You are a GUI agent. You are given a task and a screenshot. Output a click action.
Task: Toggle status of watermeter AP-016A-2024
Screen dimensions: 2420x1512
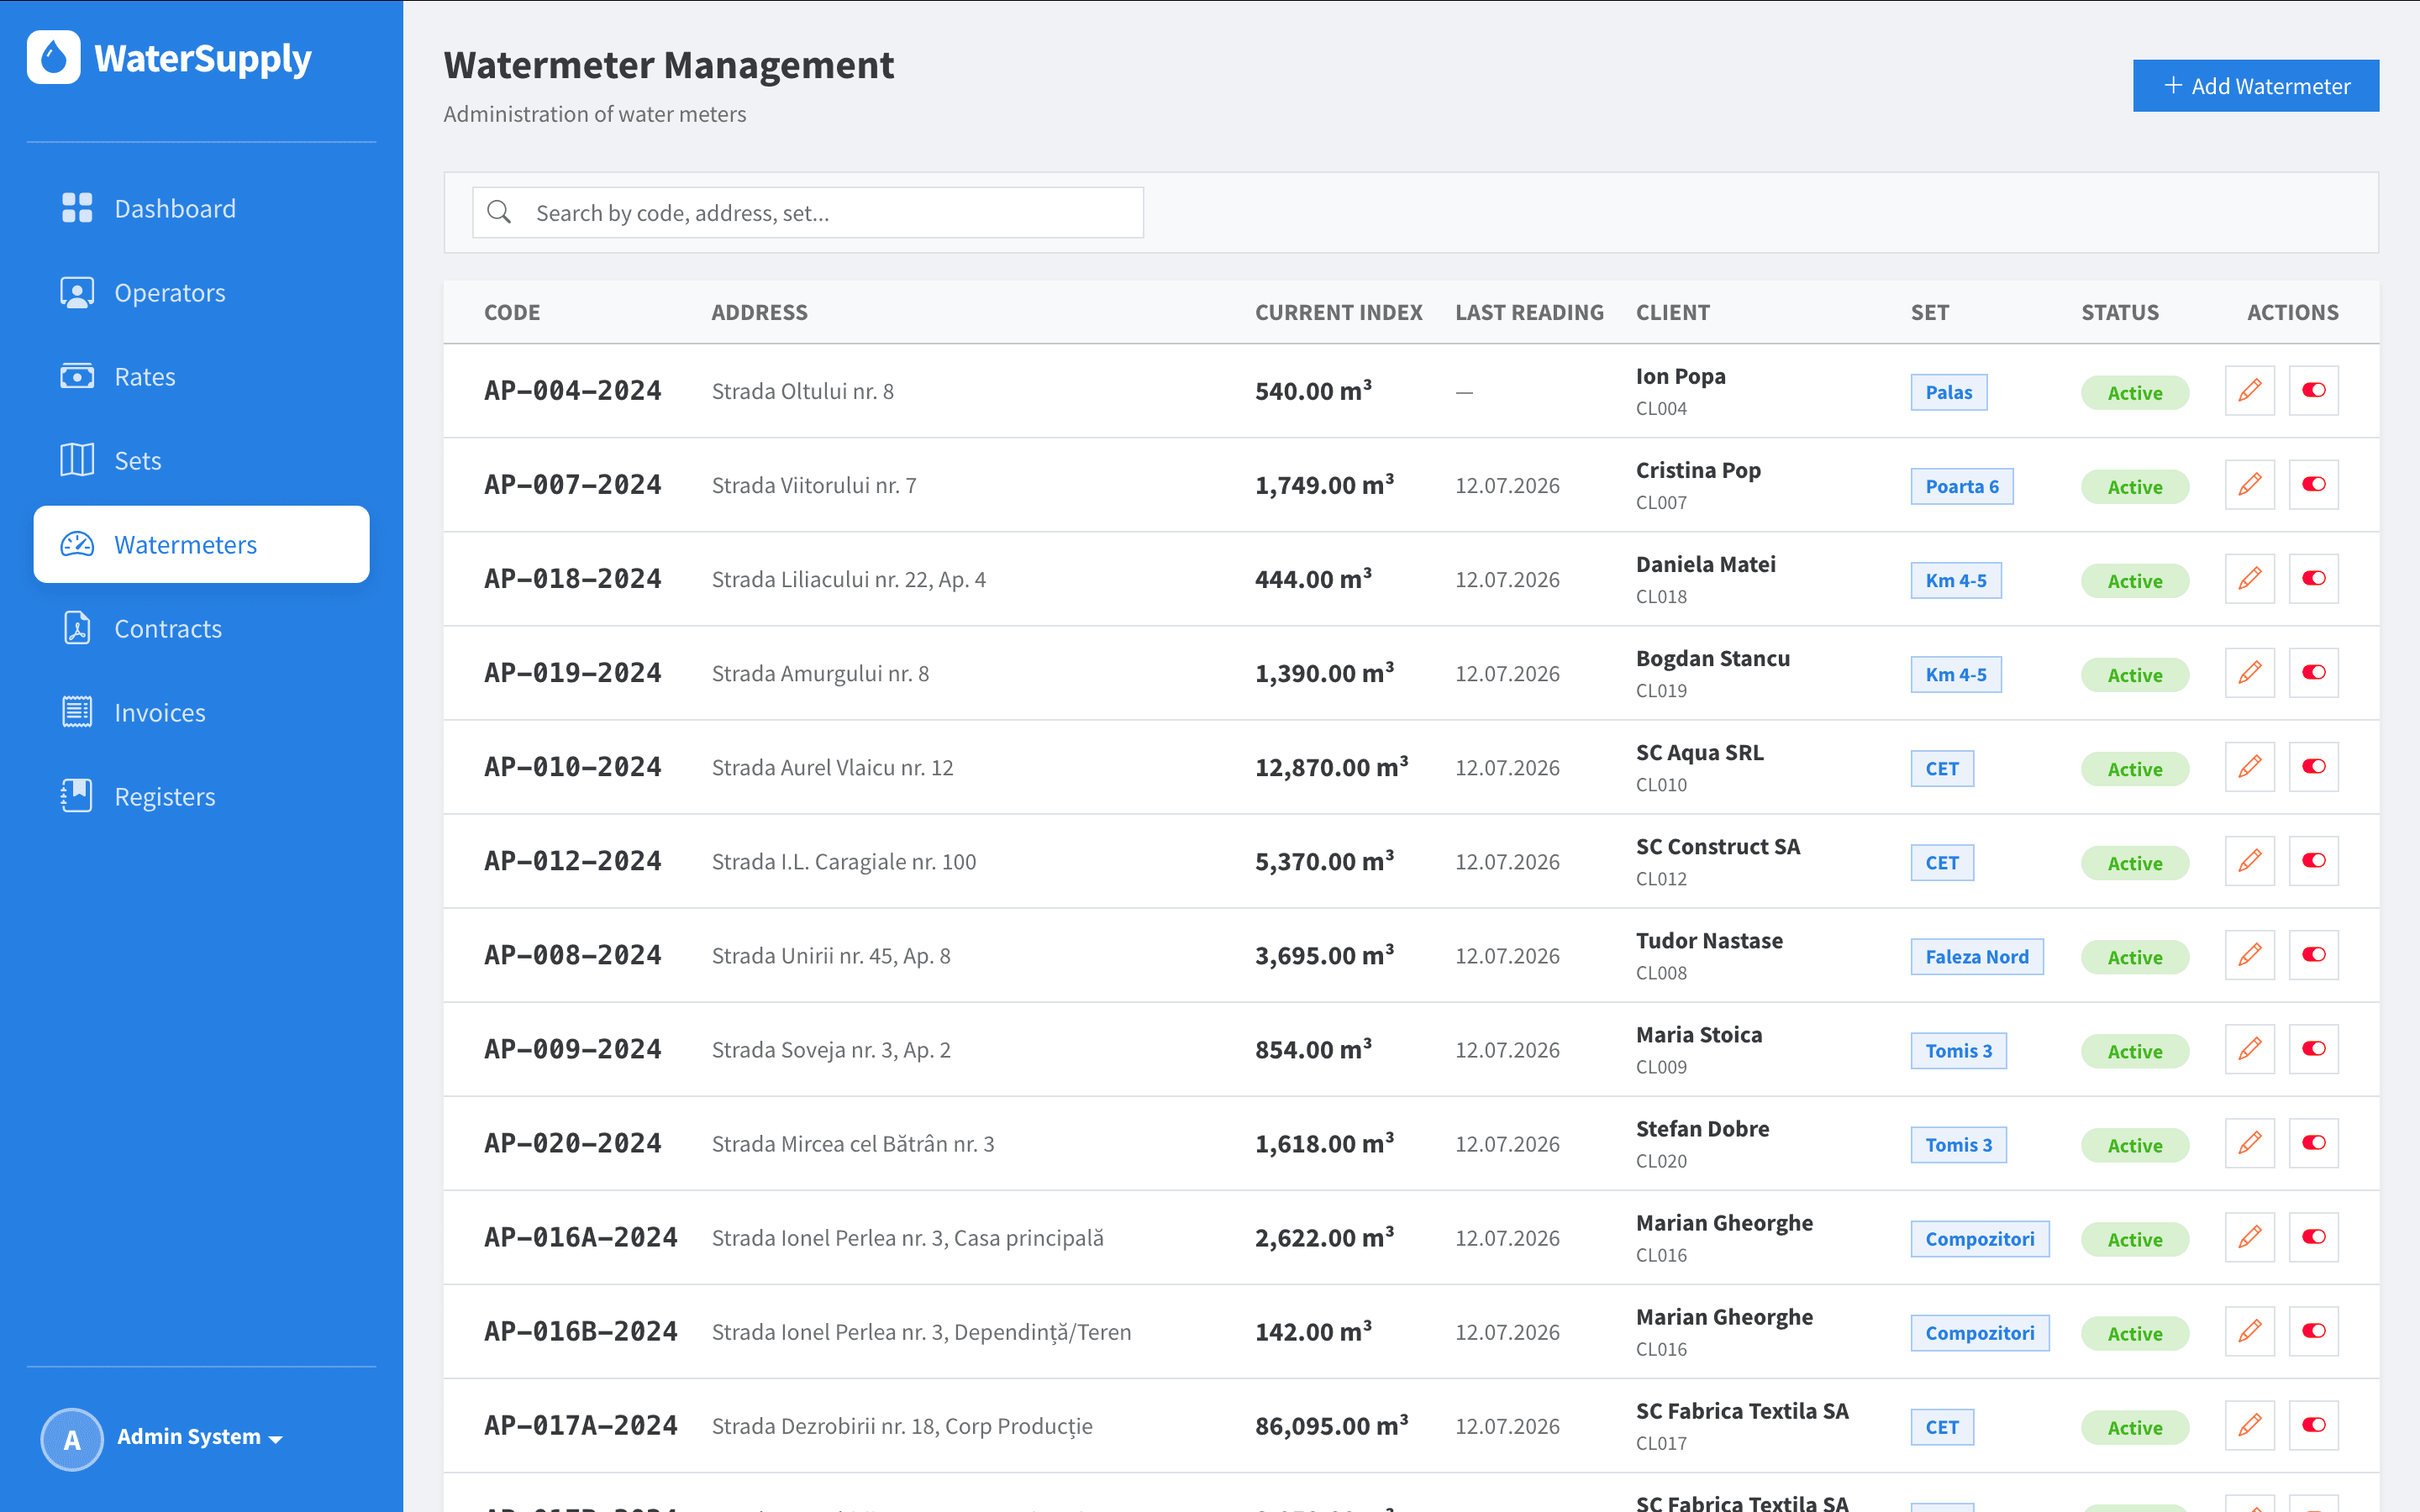point(2314,1236)
